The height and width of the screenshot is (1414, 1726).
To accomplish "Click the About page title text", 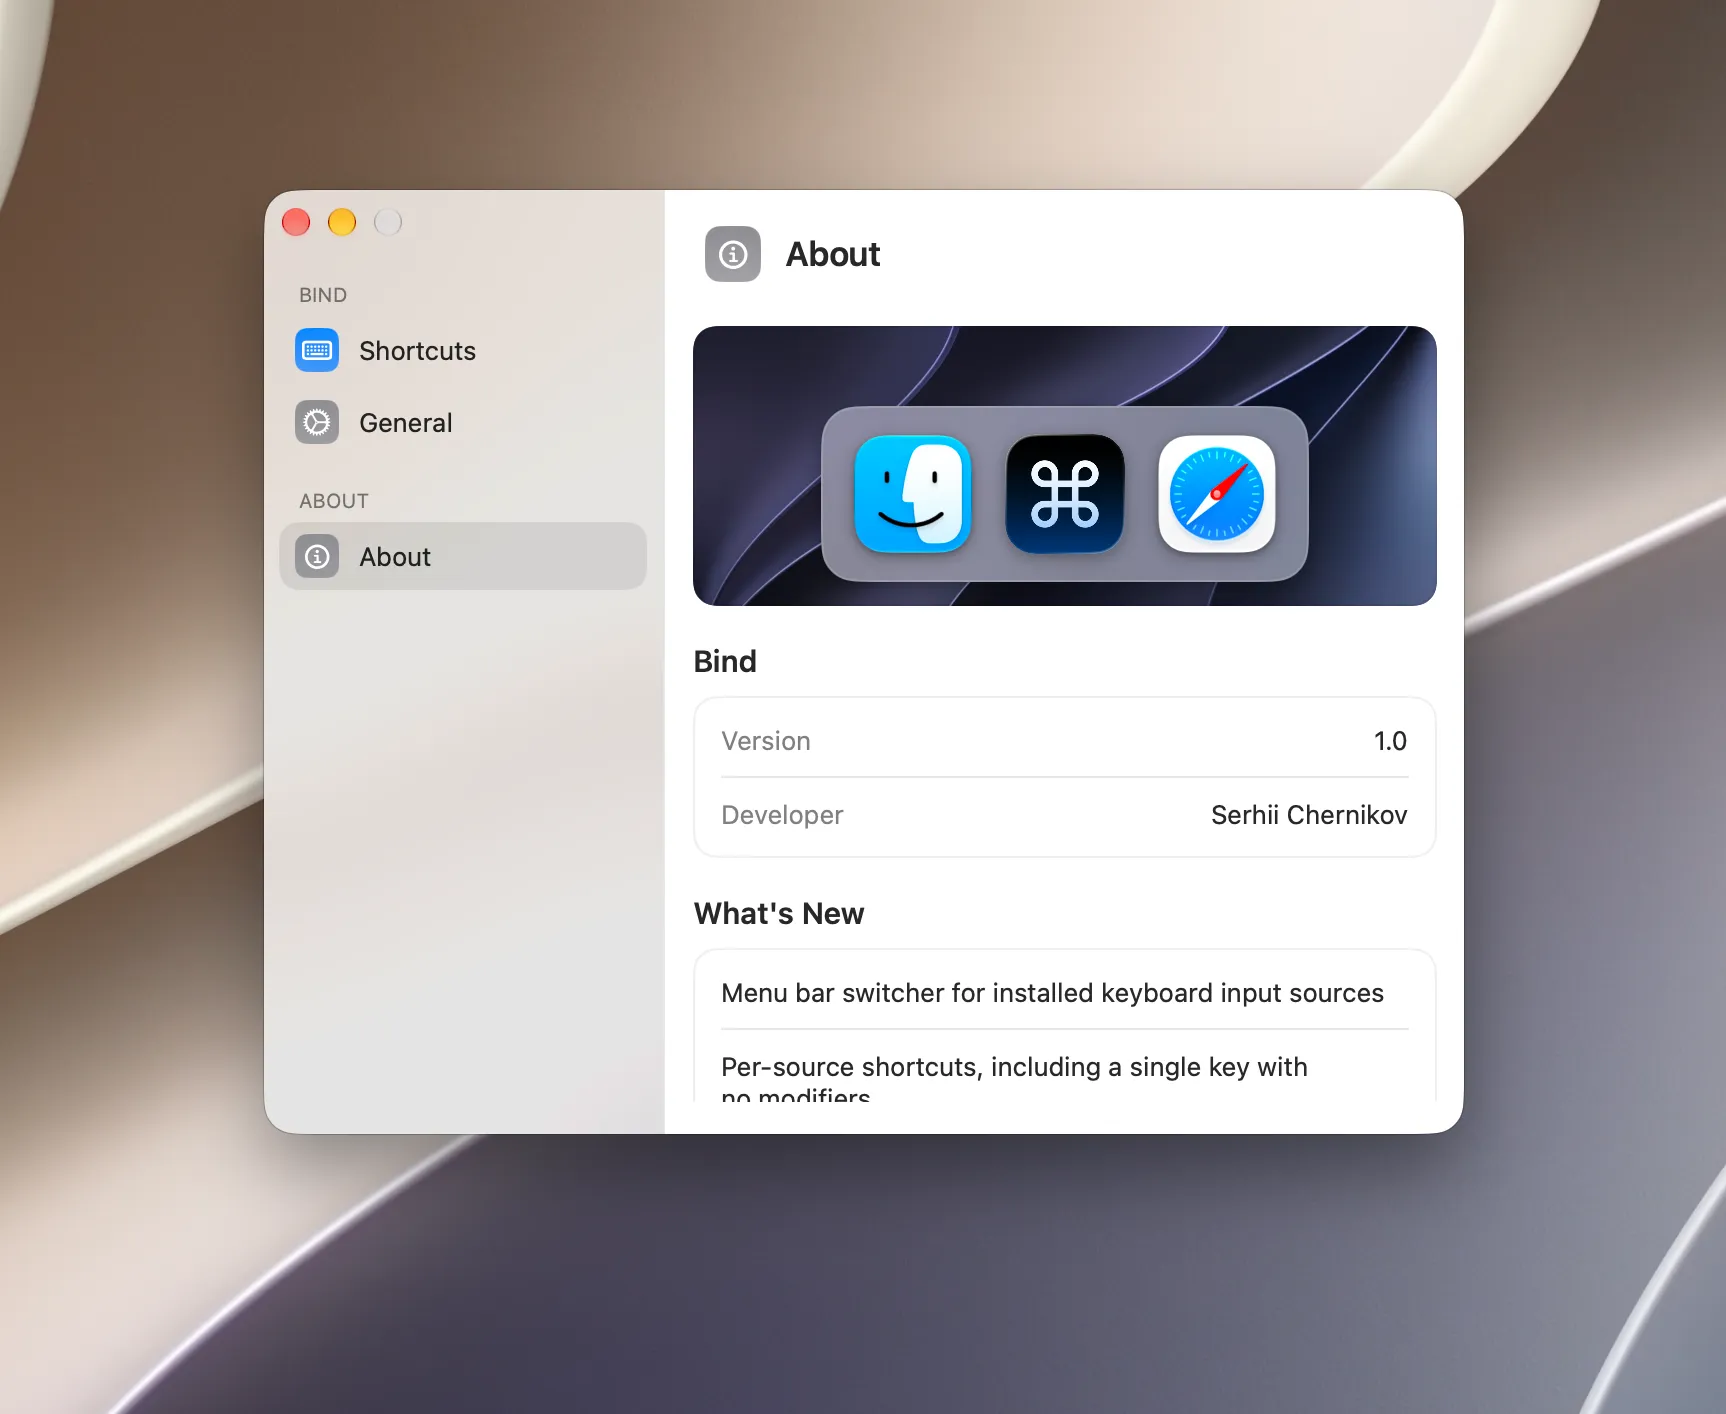I will point(833,254).
